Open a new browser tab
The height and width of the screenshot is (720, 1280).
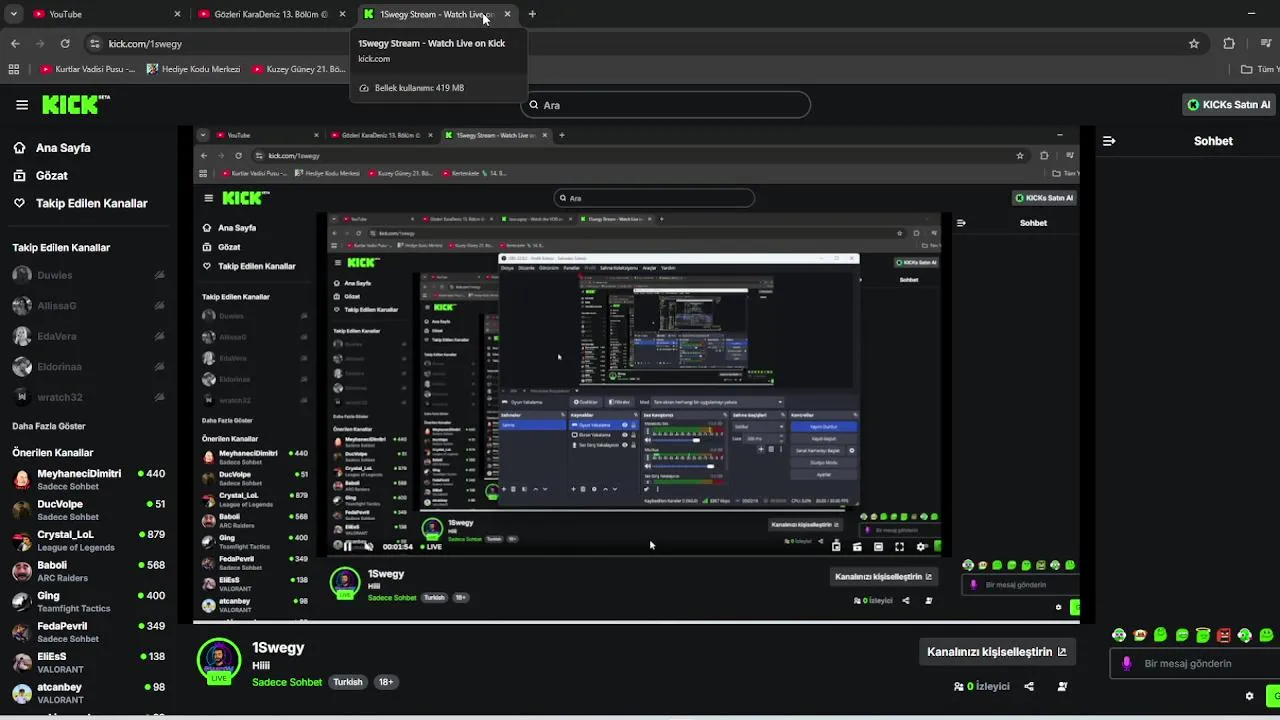[532, 14]
